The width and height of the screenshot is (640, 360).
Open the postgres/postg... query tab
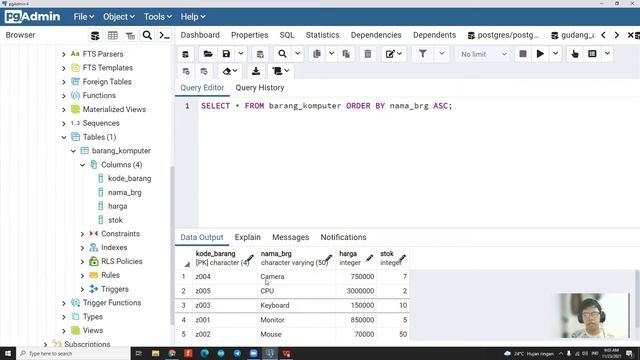pos(503,35)
